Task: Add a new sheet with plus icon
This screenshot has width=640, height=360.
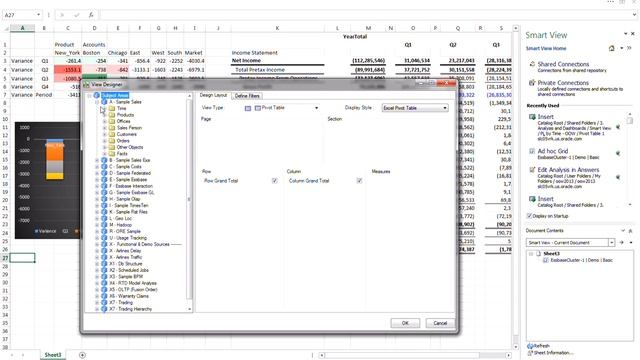Action: point(82,355)
